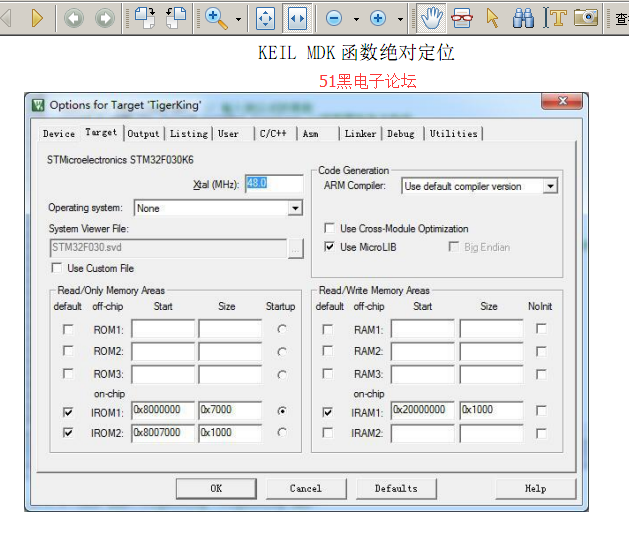Untick the IROM1 default checkbox
Screen dimensions: 629x536
[68, 412]
